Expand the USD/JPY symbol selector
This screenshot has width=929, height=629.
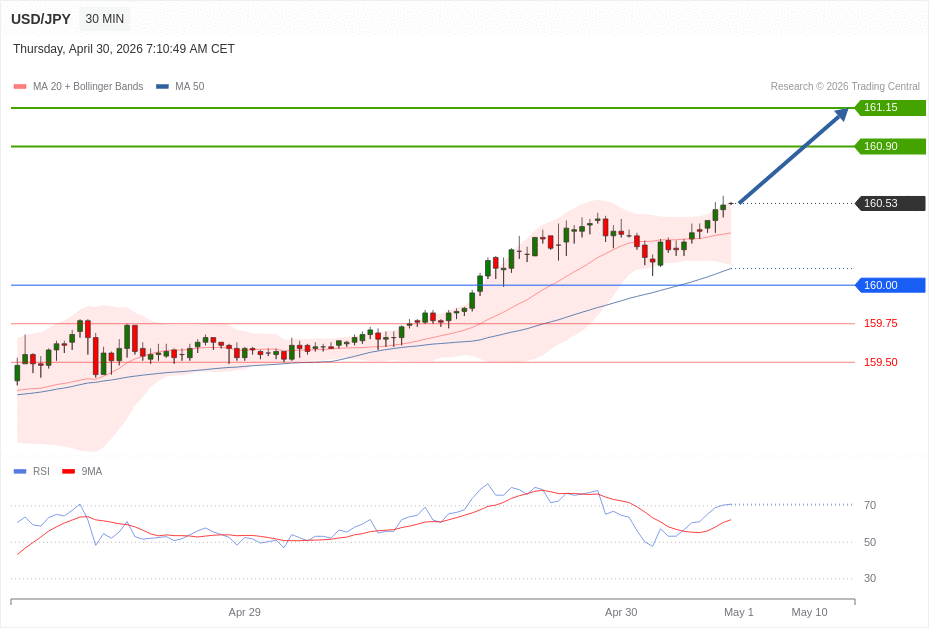click(41, 18)
